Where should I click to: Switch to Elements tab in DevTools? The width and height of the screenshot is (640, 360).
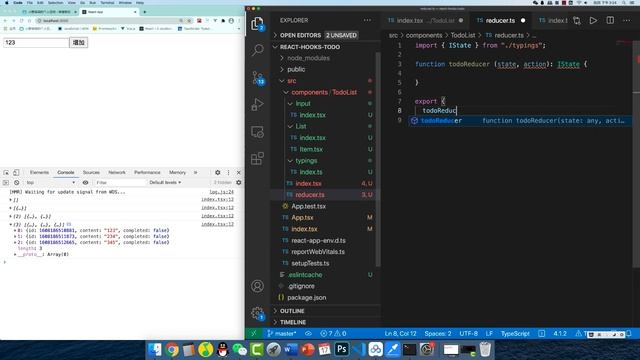pyautogui.click(x=39, y=173)
